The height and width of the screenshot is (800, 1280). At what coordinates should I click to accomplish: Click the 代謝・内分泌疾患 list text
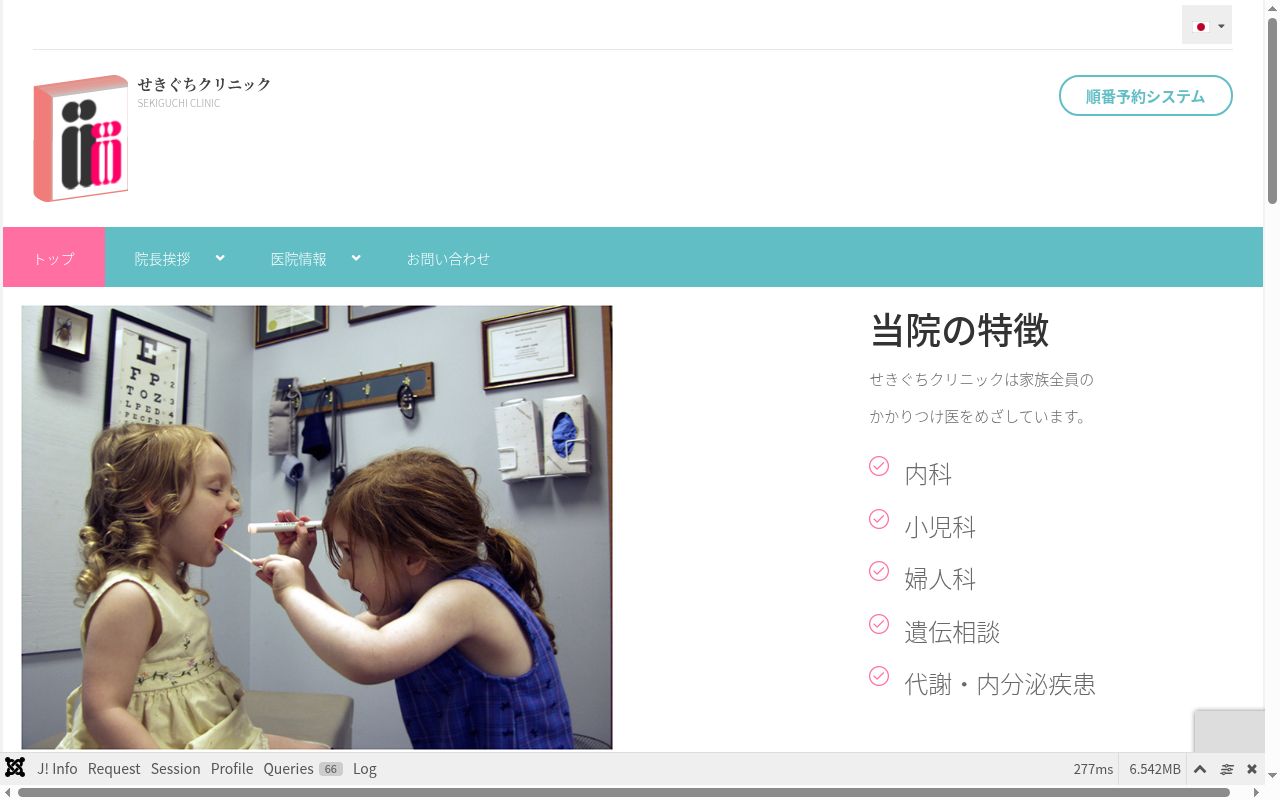pos(1000,684)
